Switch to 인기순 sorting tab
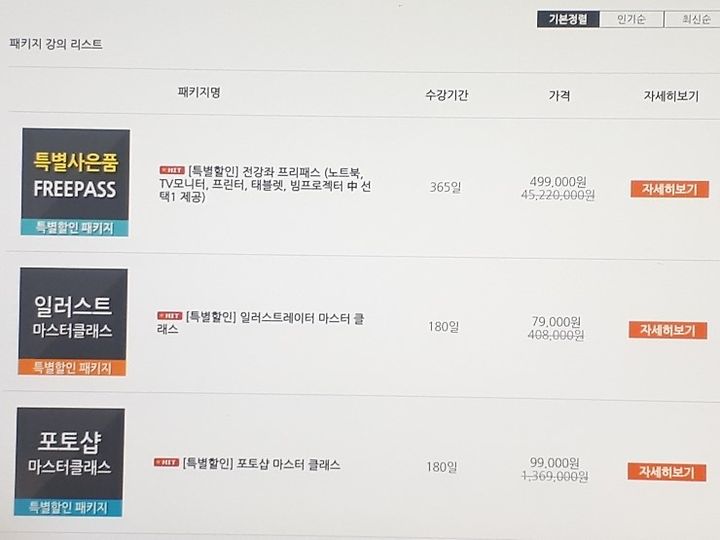The height and width of the screenshot is (540, 720). [631, 19]
